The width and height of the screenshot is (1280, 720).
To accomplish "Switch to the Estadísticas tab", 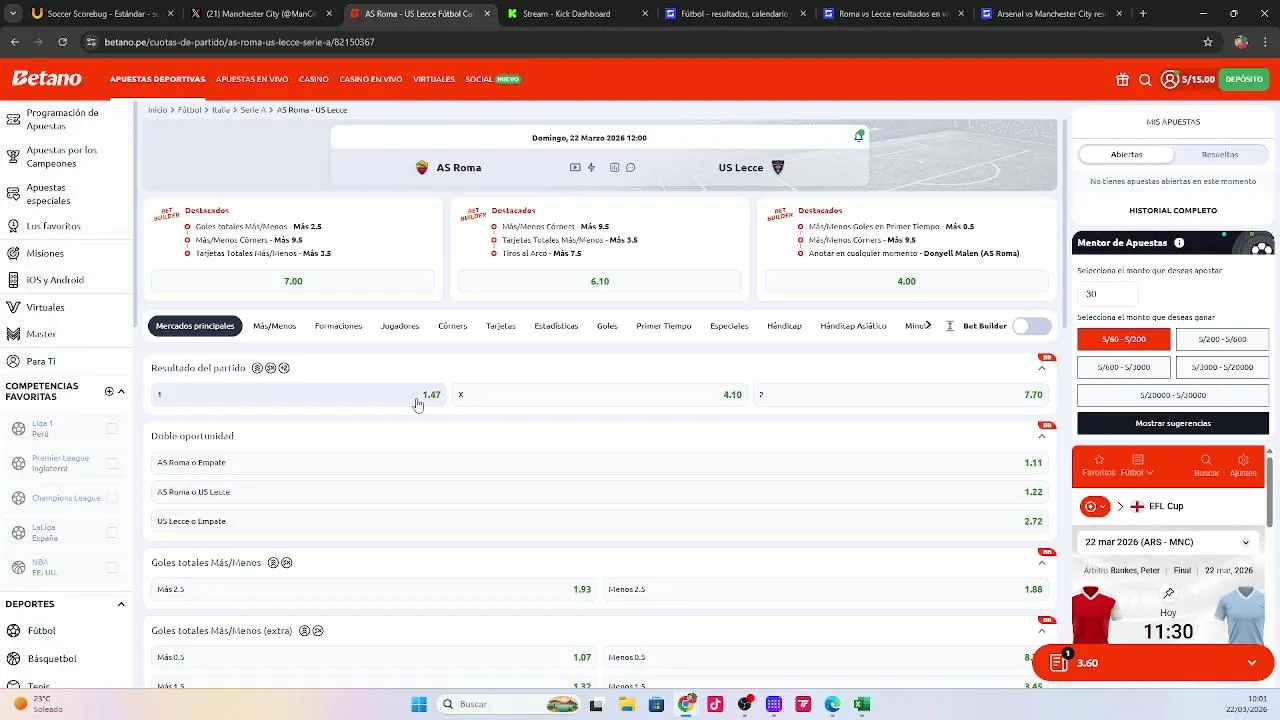I will tap(556, 326).
